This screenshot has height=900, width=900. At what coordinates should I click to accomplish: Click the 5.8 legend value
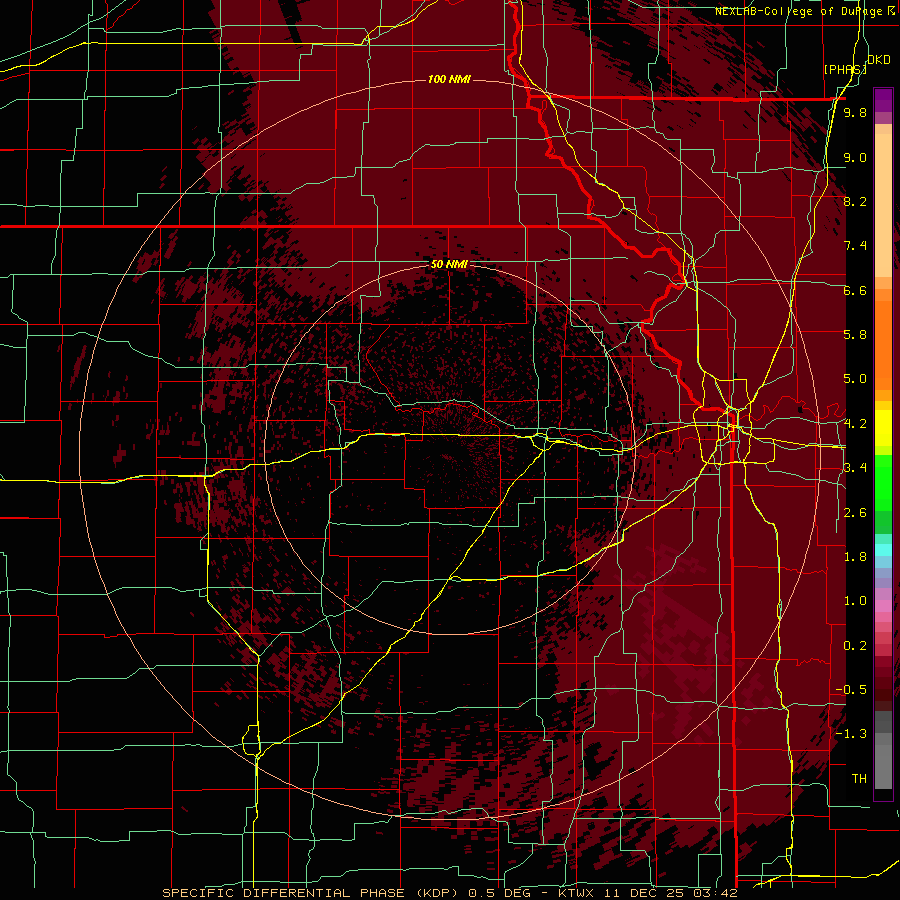click(855, 335)
